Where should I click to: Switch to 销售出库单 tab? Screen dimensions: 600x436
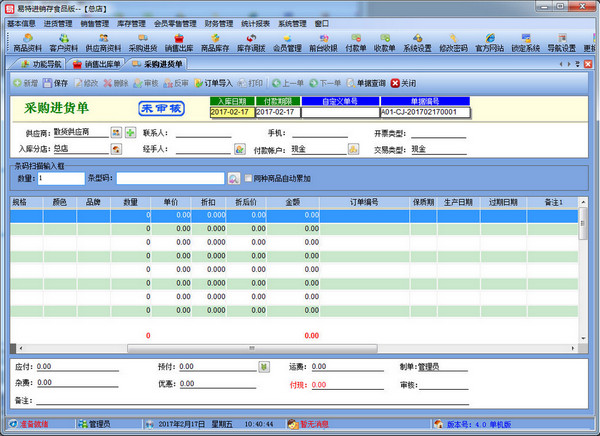coord(97,64)
